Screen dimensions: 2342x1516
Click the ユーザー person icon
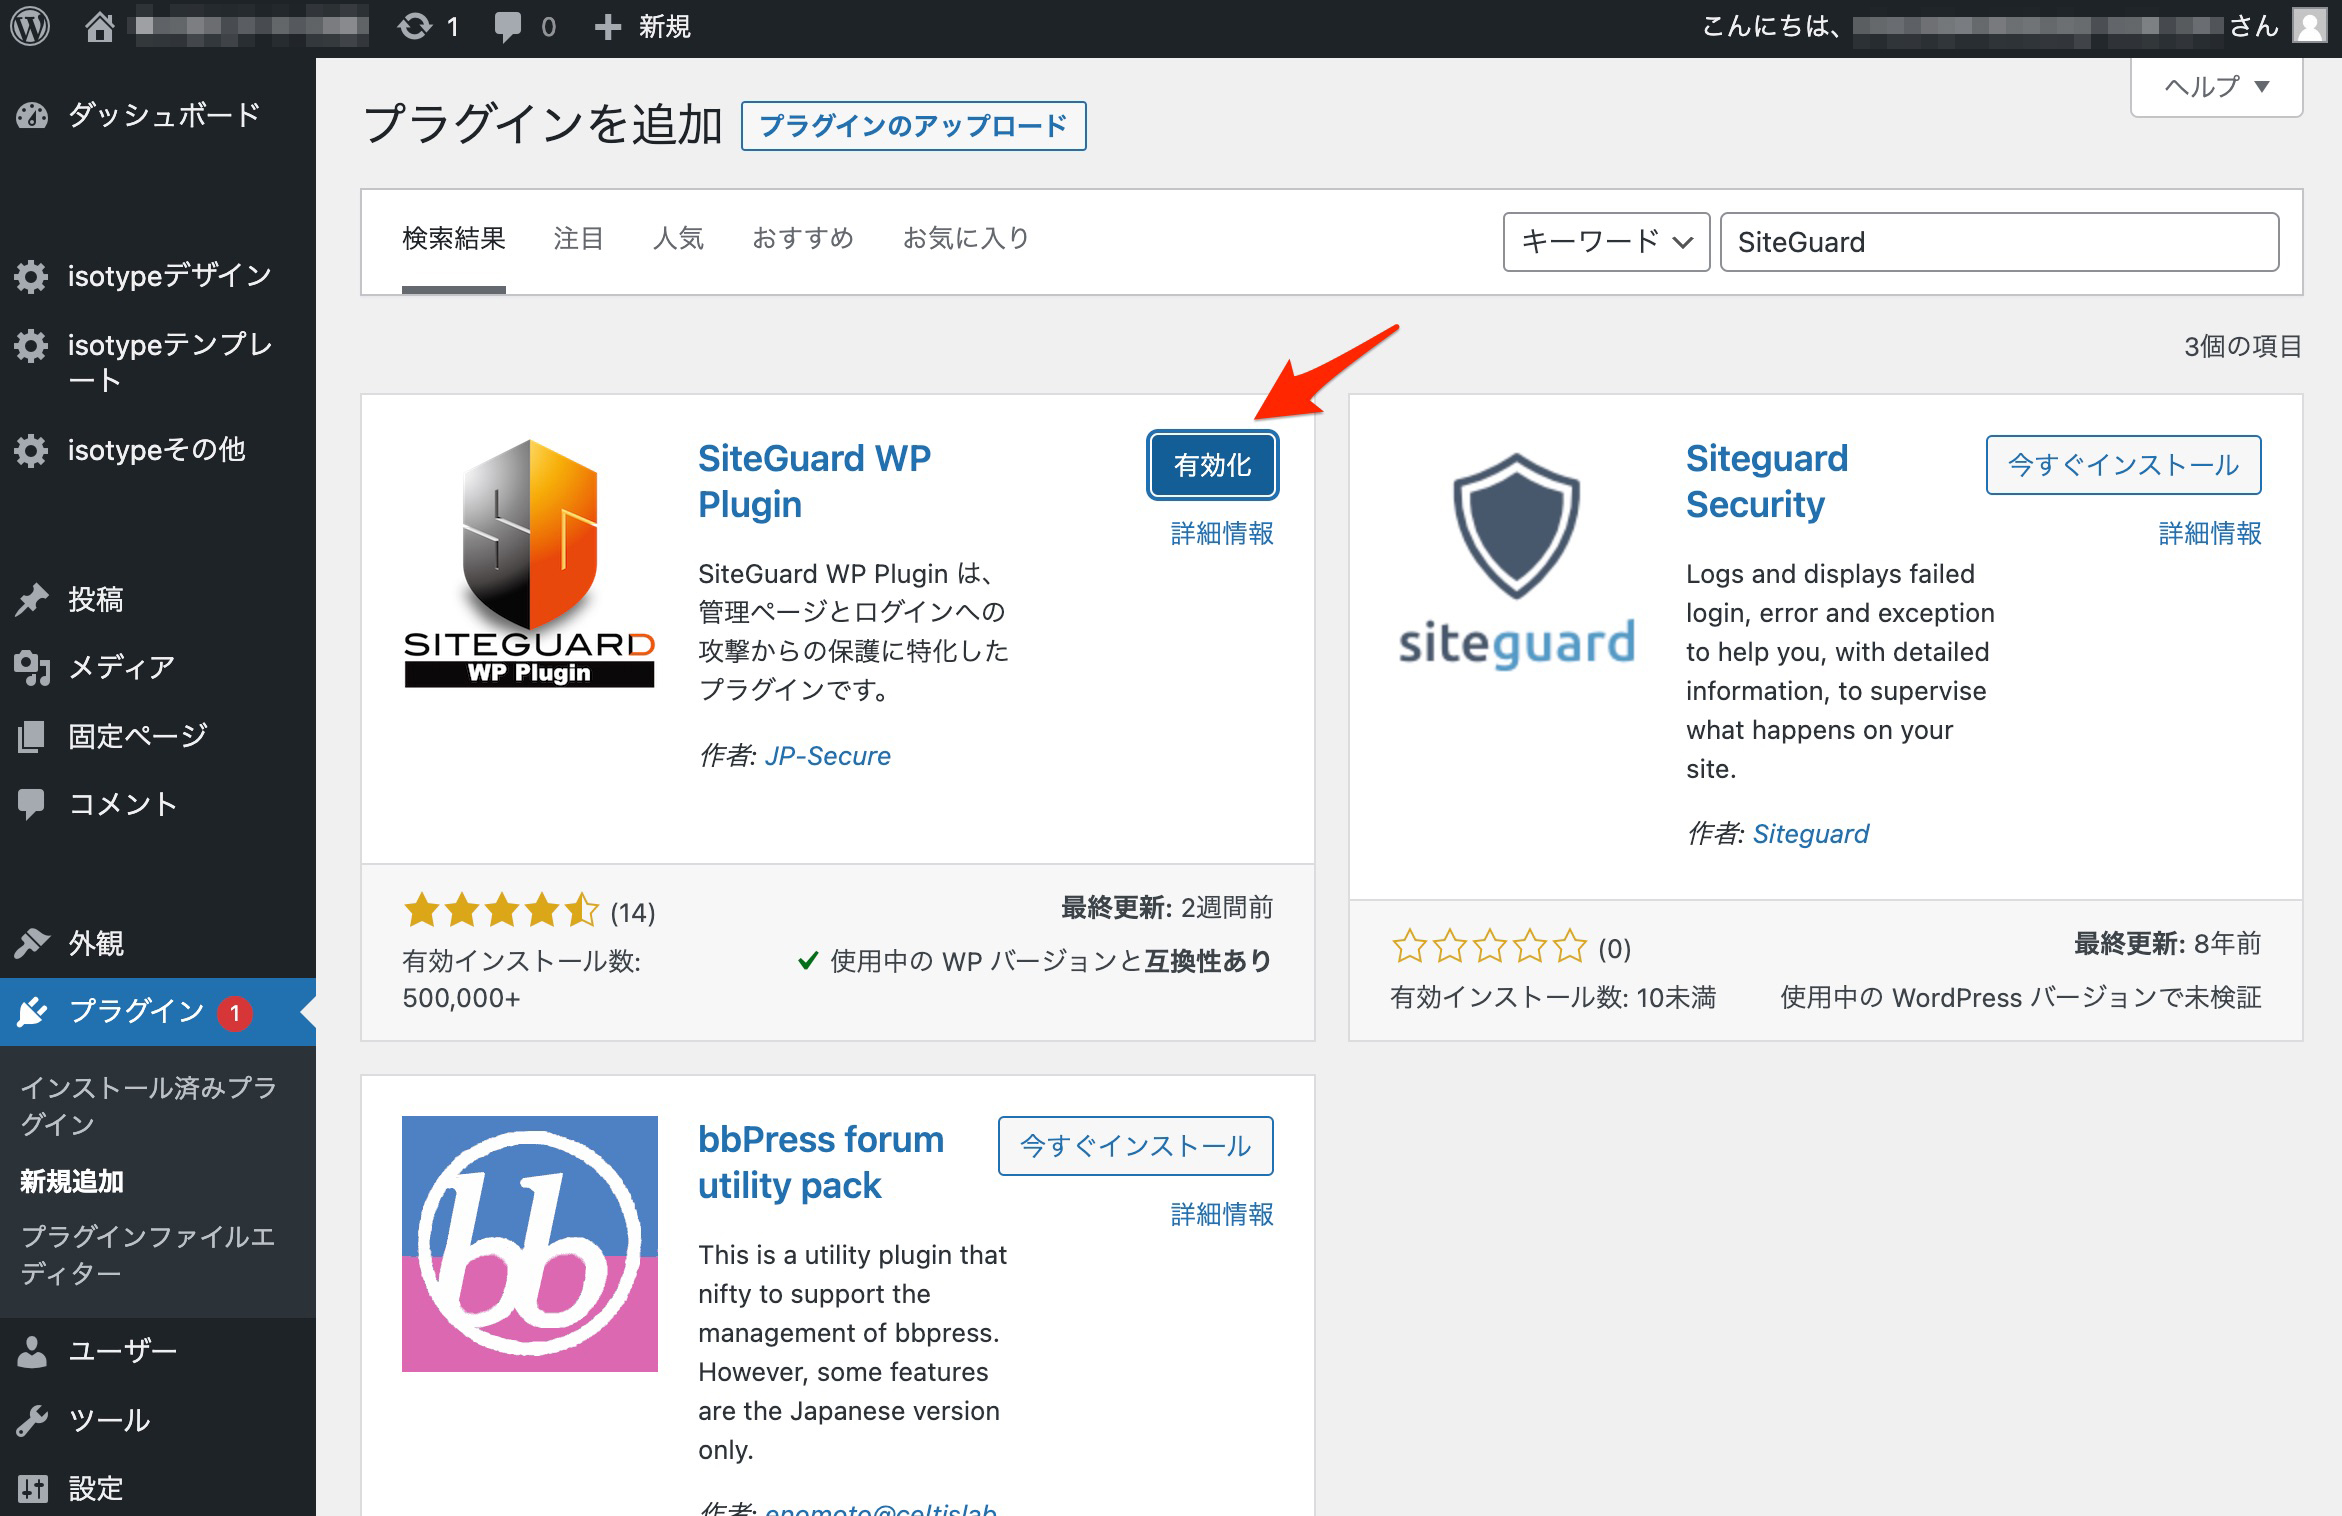click(32, 1352)
